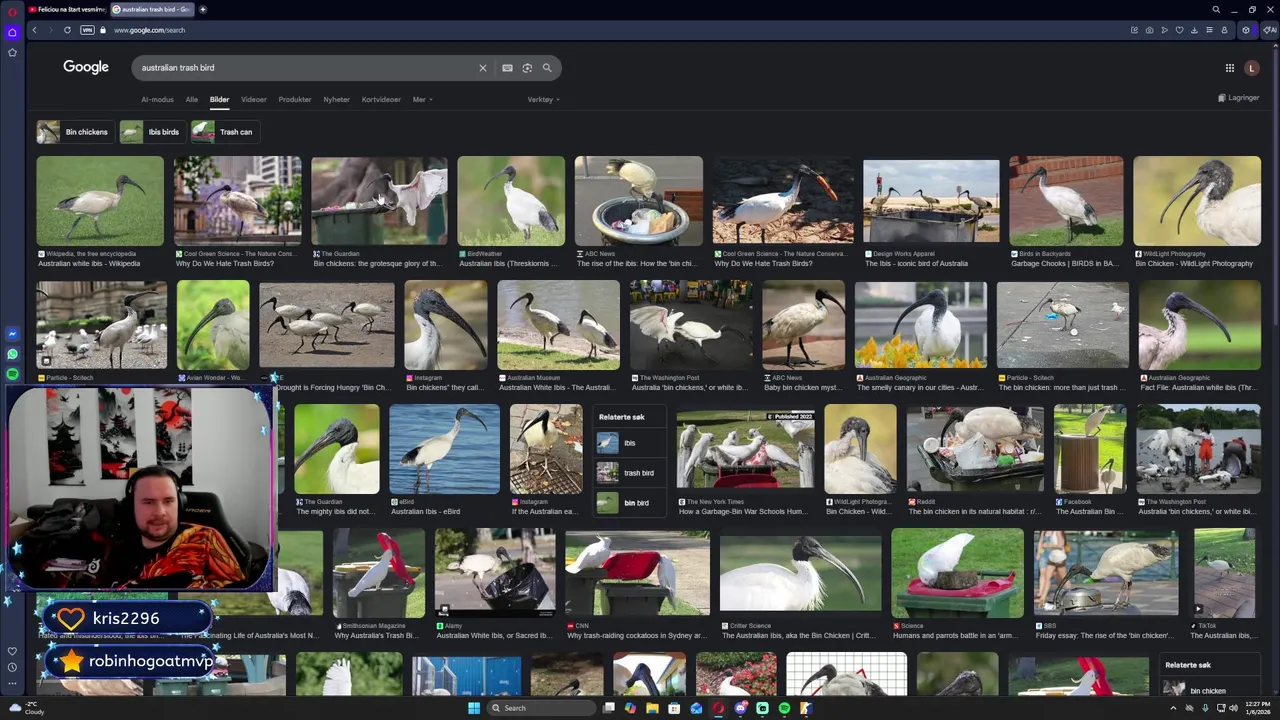Open the on-screen keyboard input tool
This screenshot has width=1280, height=720.
[x=507, y=68]
